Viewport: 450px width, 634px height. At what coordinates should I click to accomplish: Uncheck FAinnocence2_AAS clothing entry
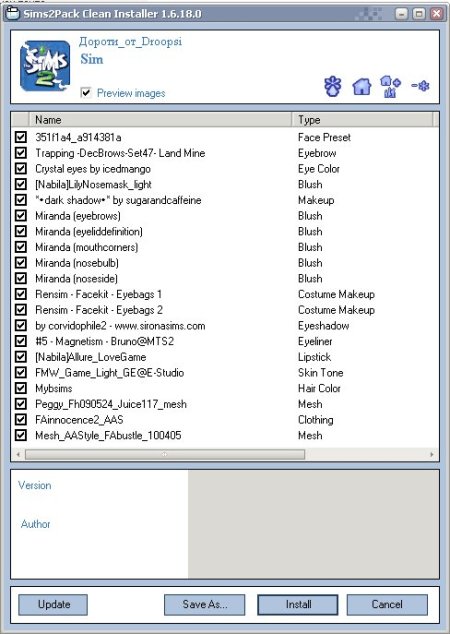(x=21, y=419)
